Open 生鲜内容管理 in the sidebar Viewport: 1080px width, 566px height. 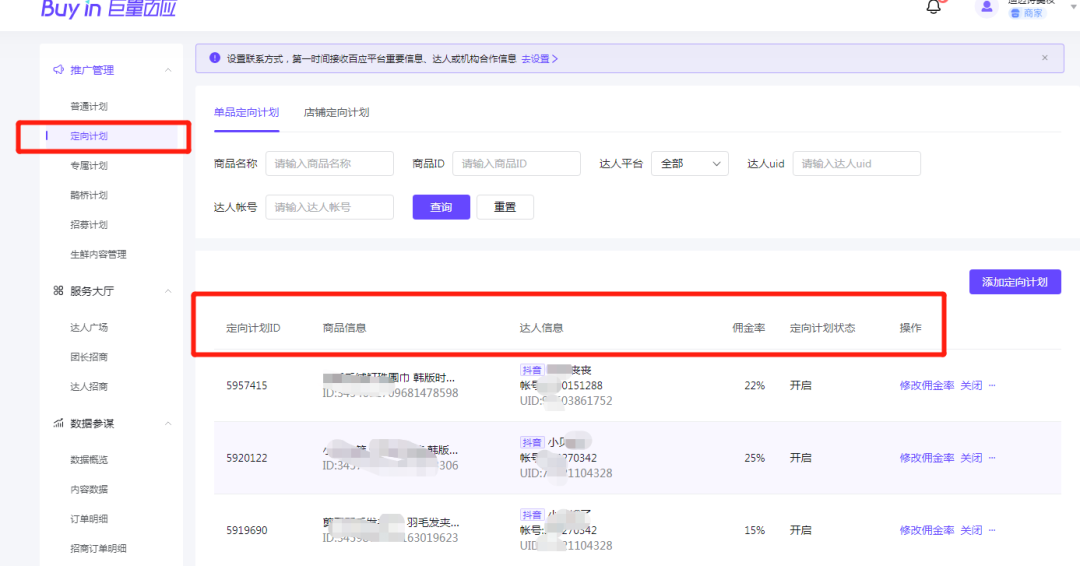click(x=98, y=254)
